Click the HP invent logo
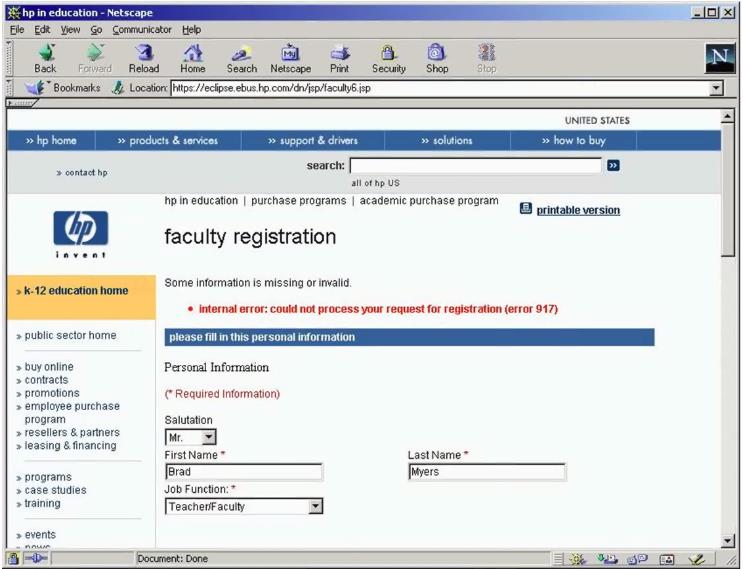The height and width of the screenshot is (569, 743). coord(81,234)
